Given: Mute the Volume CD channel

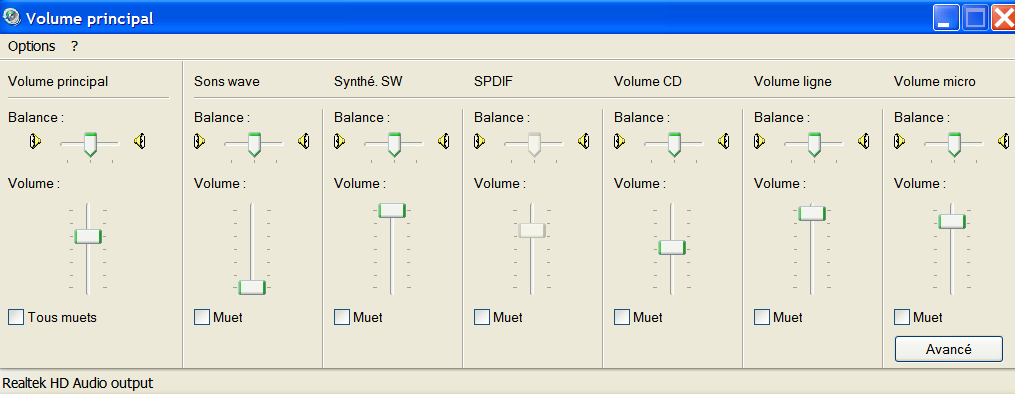Looking at the screenshot, I should click(621, 317).
